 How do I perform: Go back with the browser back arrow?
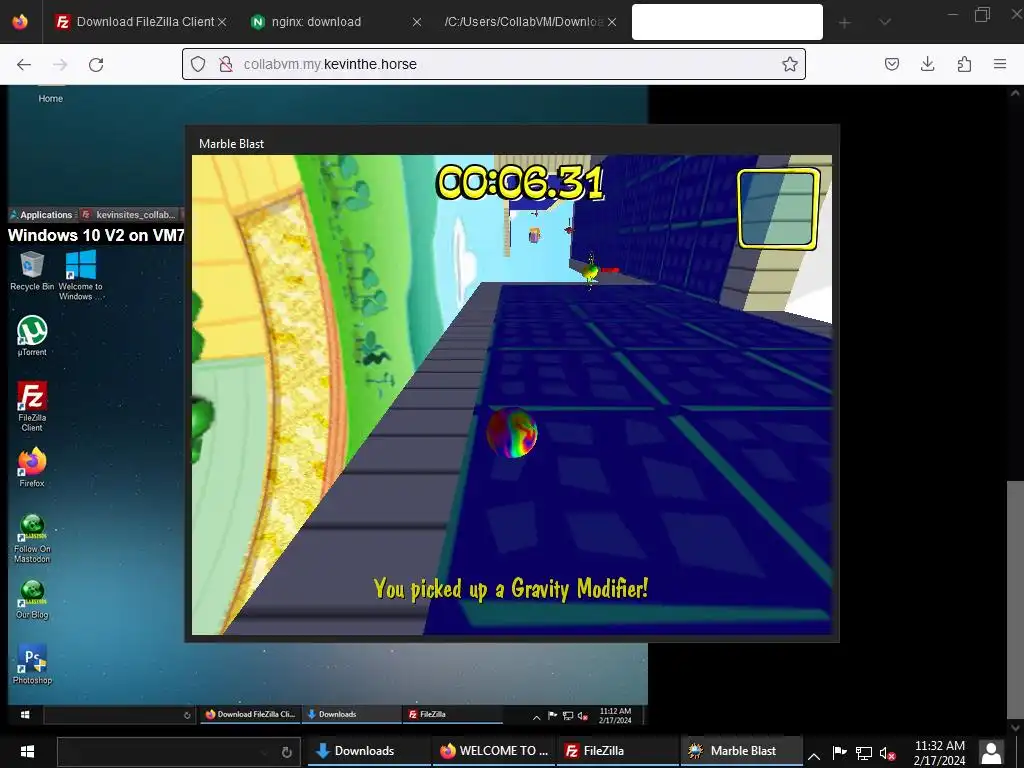24,64
